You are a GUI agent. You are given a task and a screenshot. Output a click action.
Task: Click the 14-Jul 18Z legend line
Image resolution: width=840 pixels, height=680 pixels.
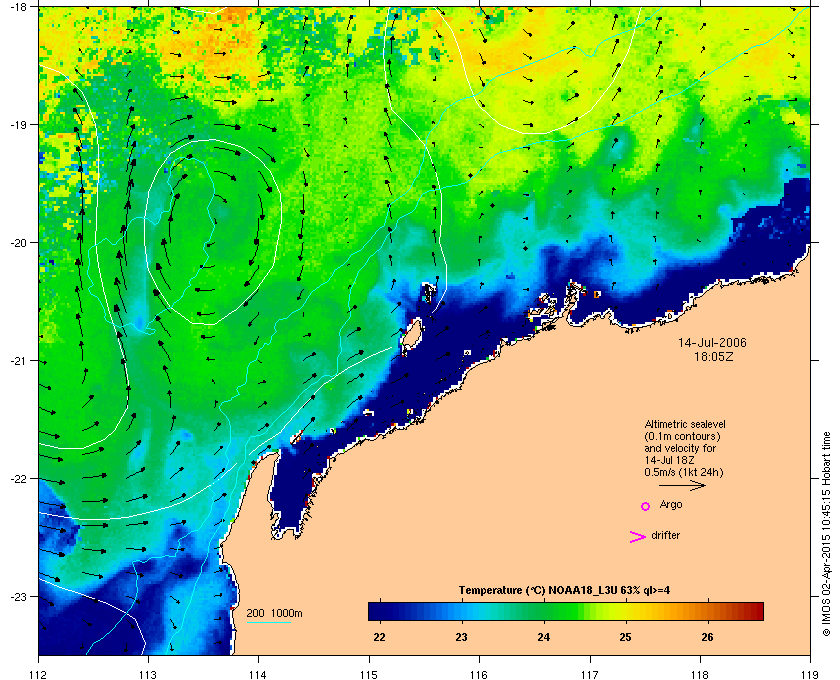pyautogui.click(x=668, y=460)
